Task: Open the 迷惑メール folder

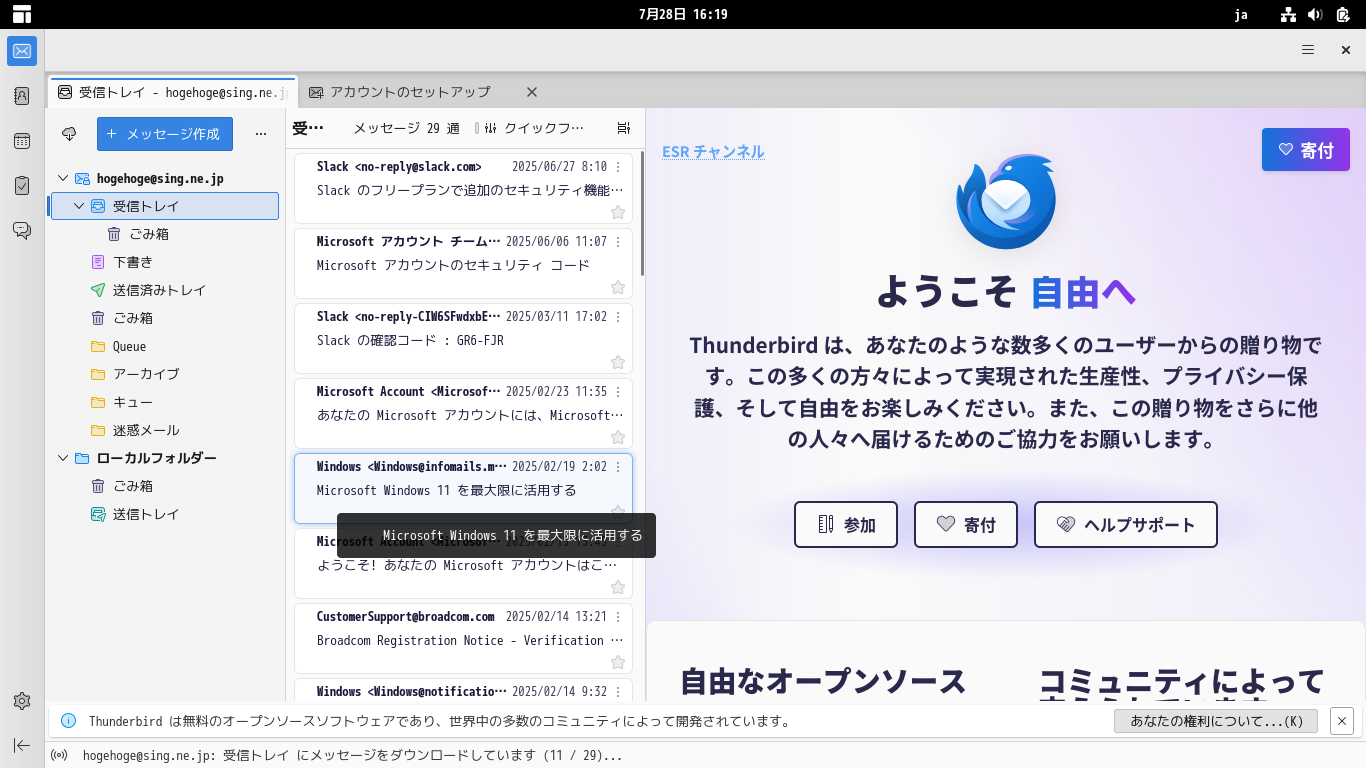Action: 165,430
